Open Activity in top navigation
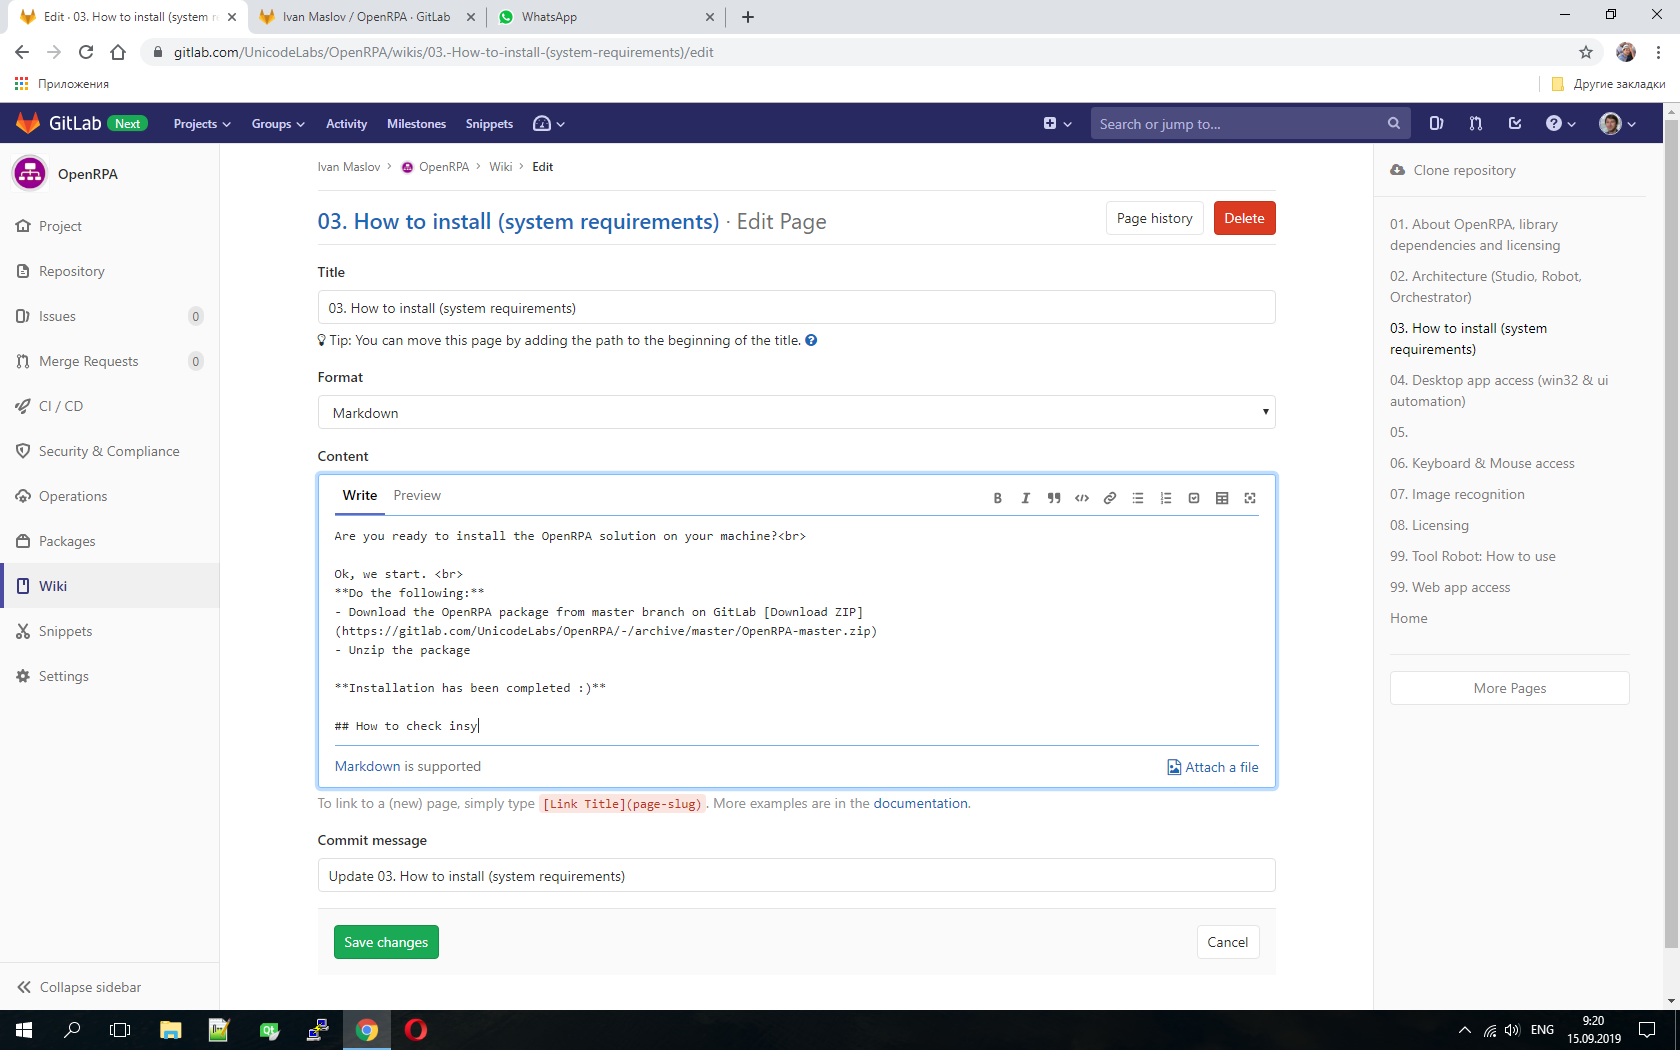The width and height of the screenshot is (1680, 1050). (346, 124)
